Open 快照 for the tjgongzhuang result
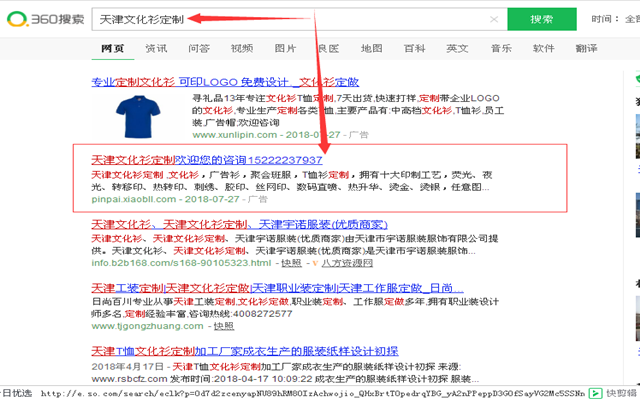Image resolution: width=640 pixels, height=400 pixels. (x=224, y=326)
